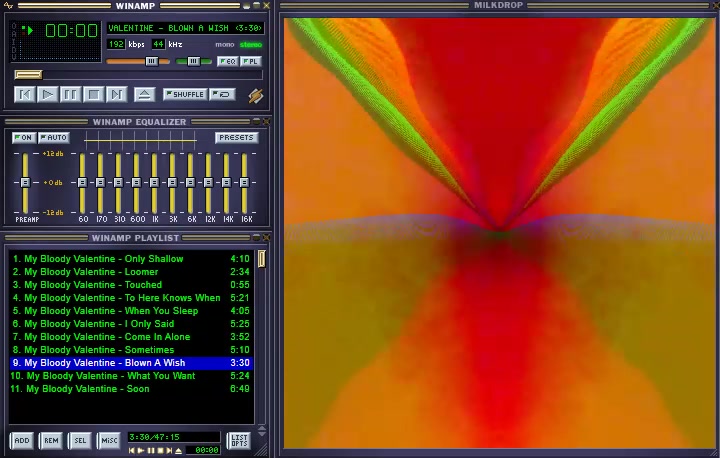Image resolution: width=720 pixels, height=458 pixels.
Task: Click the PREAMP slider handle
Action: click(25, 182)
